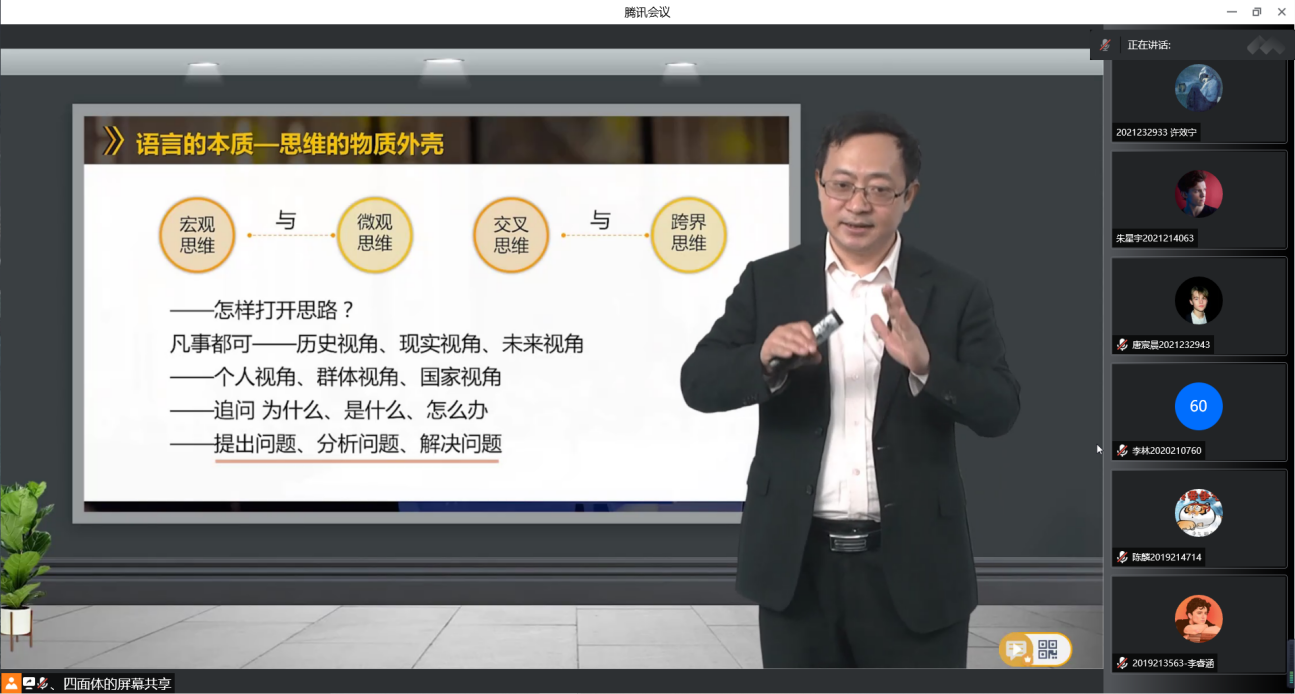Click the 正在讲话 speaking indicator text
This screenshot has width=1295, height=694.
[1149, 45]
